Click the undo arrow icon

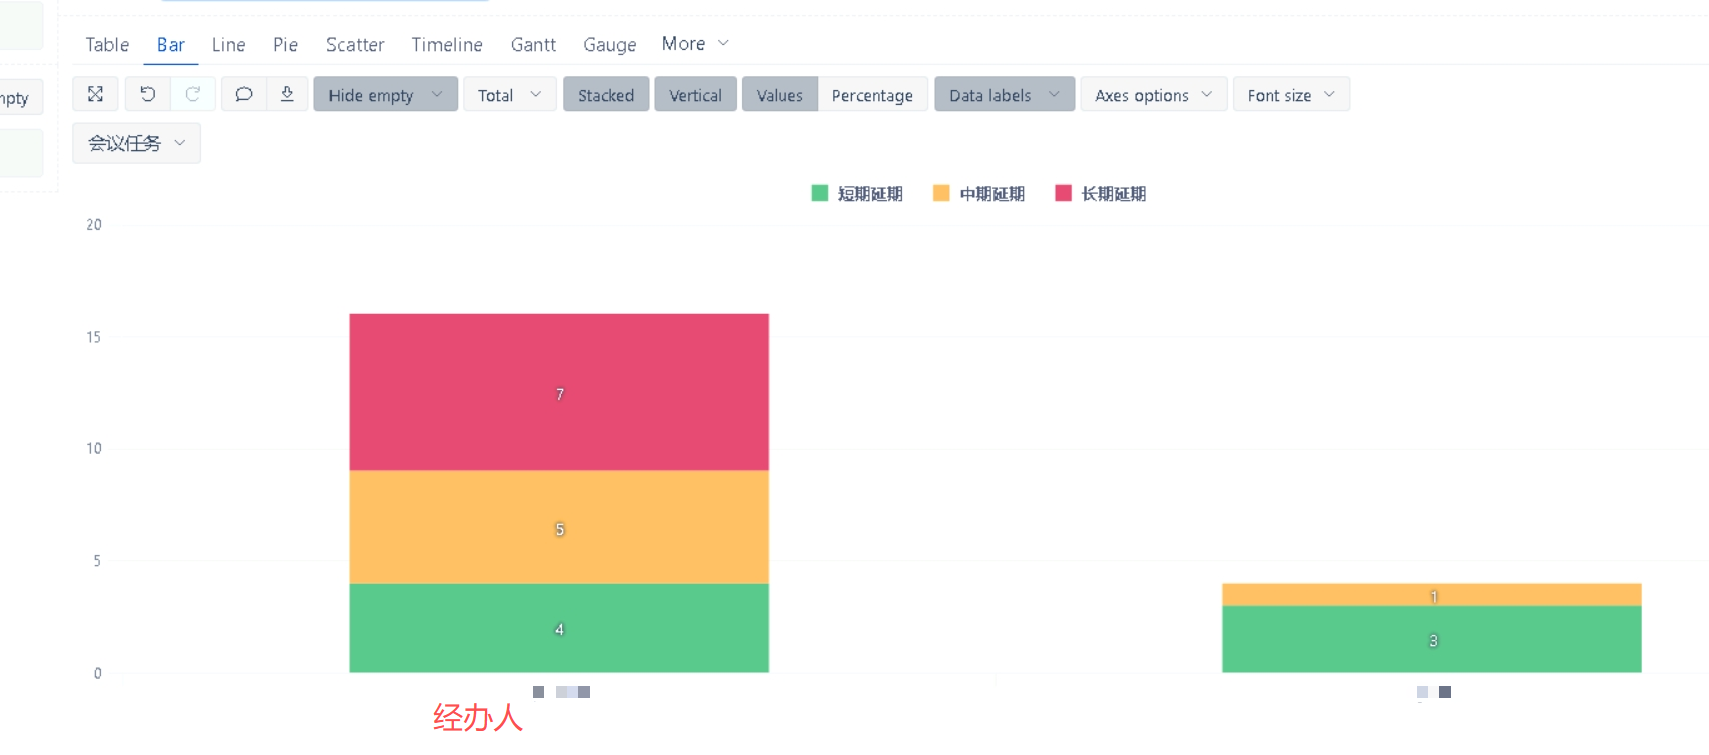click(147, 94)
